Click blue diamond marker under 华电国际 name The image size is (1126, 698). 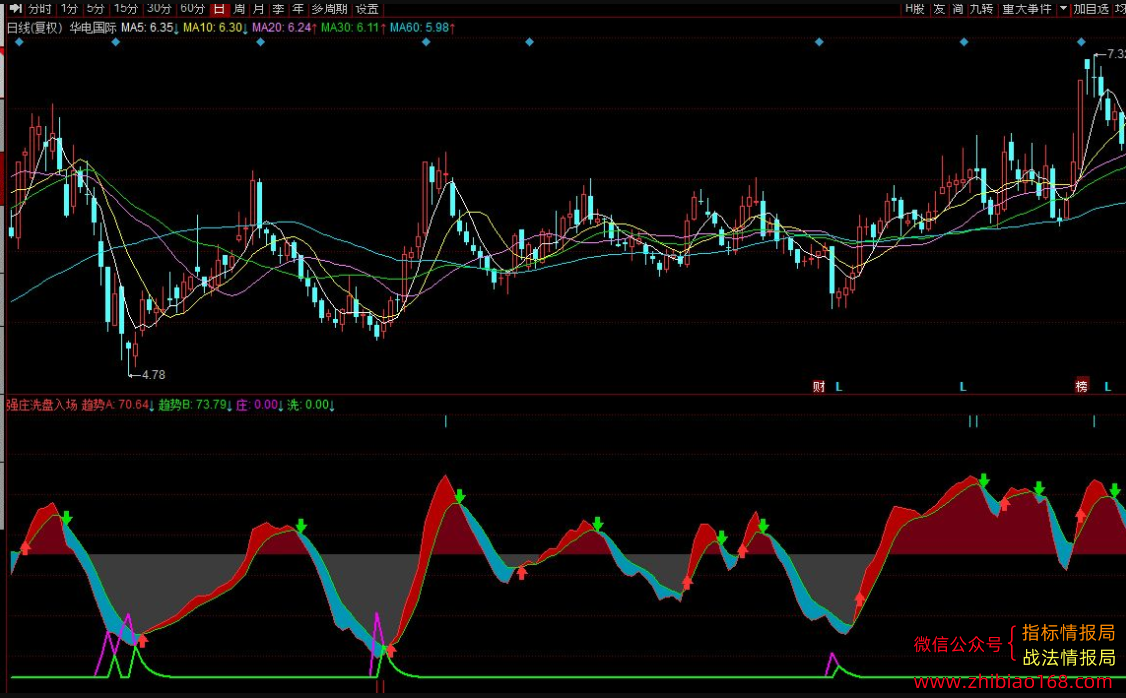coord(116,42)
